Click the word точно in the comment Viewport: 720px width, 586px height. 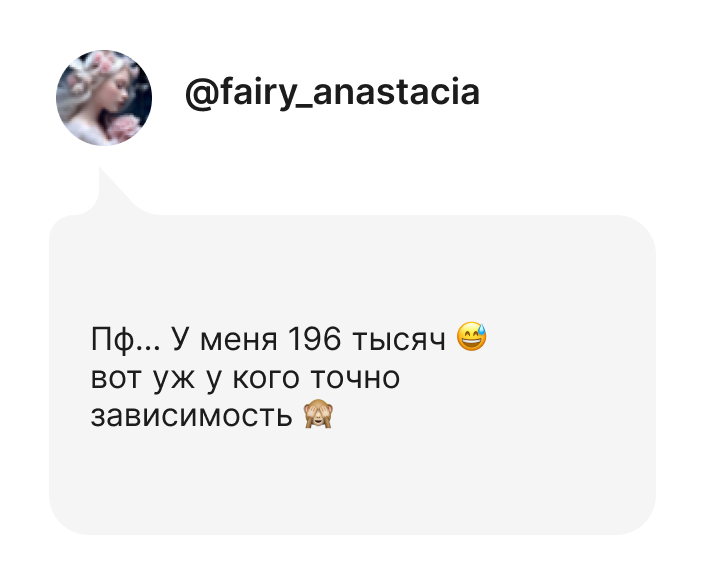(355, 378)
